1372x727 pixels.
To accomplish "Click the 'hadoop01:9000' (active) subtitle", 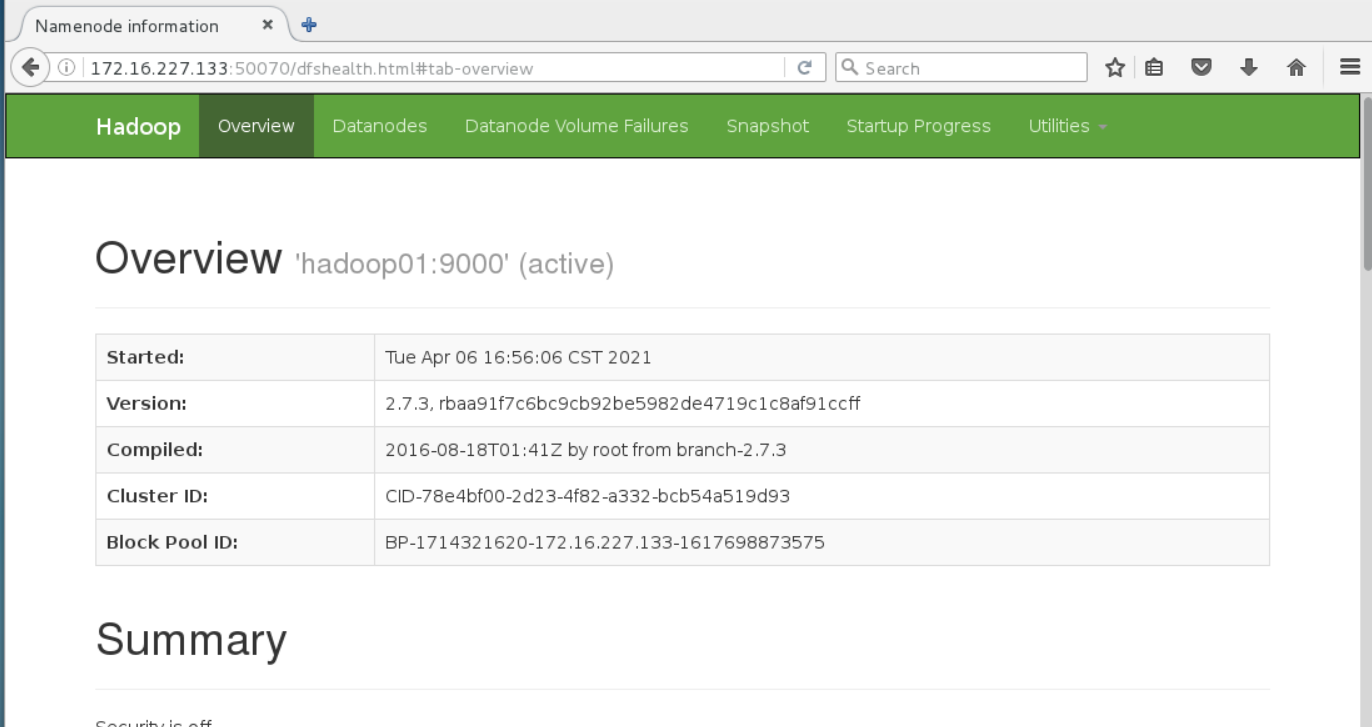I will 454,265.
